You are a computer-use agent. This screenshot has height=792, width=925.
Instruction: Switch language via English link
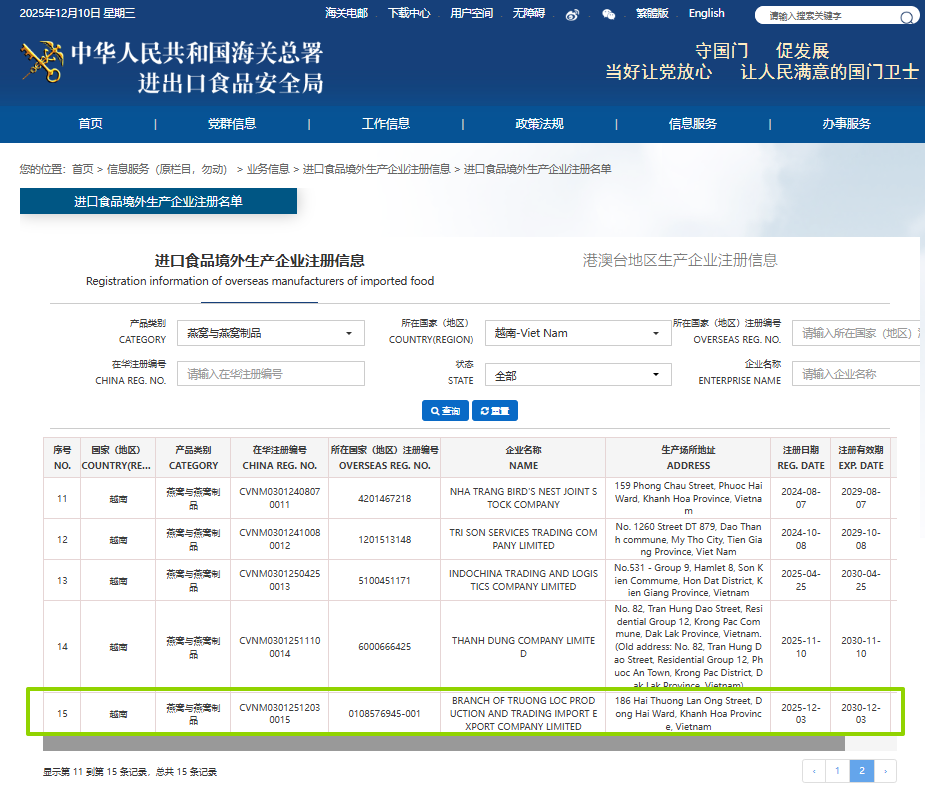coord(706,13)
